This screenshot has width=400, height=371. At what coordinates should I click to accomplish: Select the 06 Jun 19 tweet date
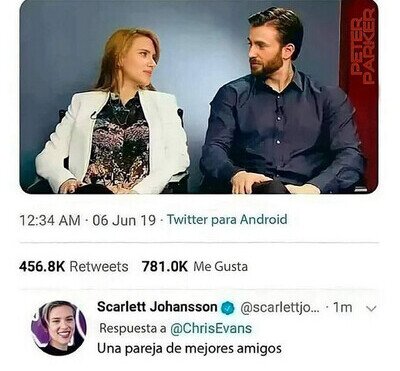(124, 220)
